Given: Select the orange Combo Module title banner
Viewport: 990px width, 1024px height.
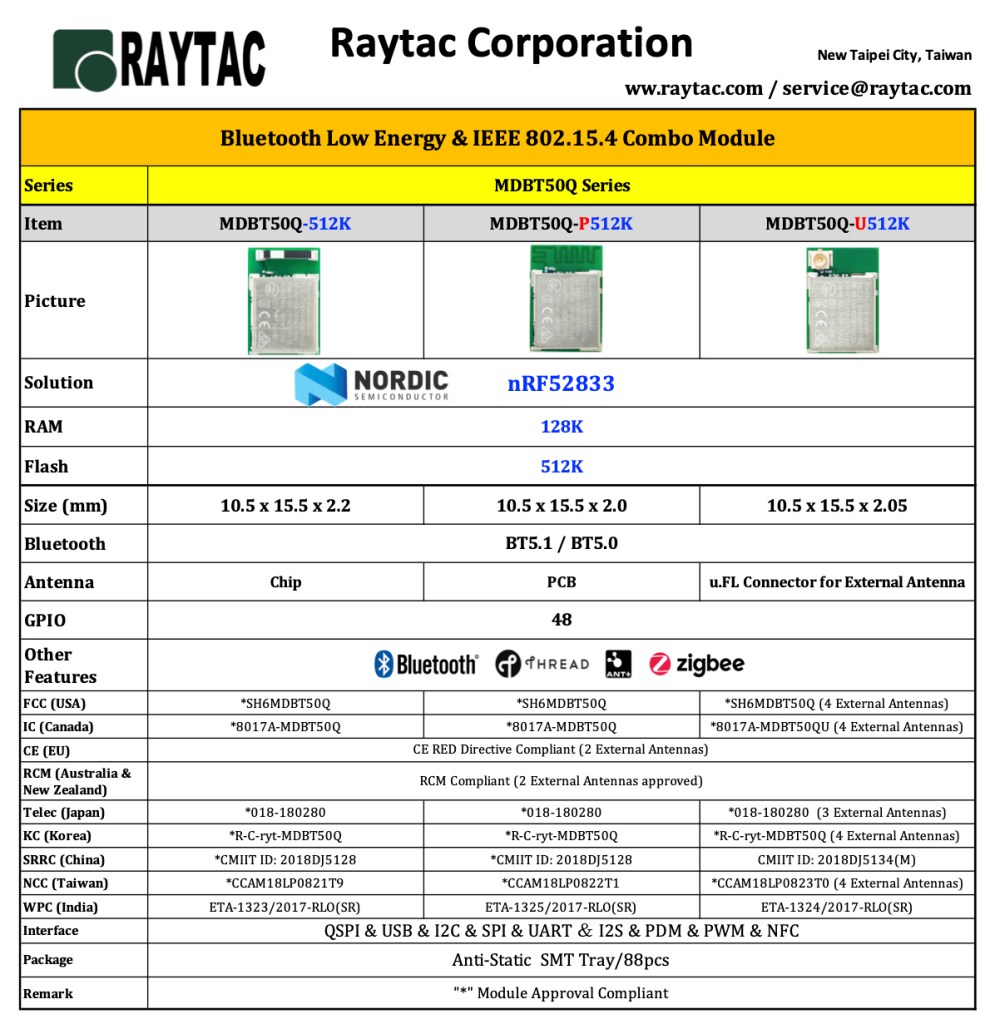Looking at the screenshot, I should [x=497, y=138].
